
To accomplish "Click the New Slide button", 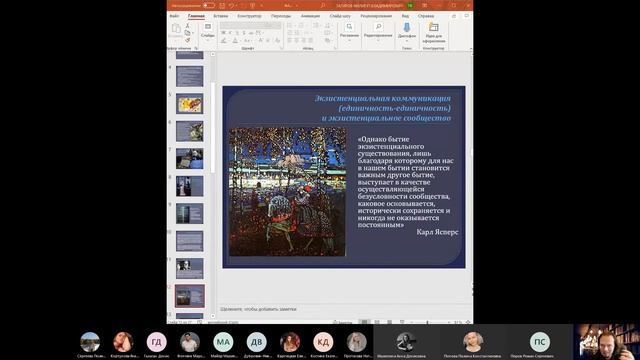I will tap(208, 31).
